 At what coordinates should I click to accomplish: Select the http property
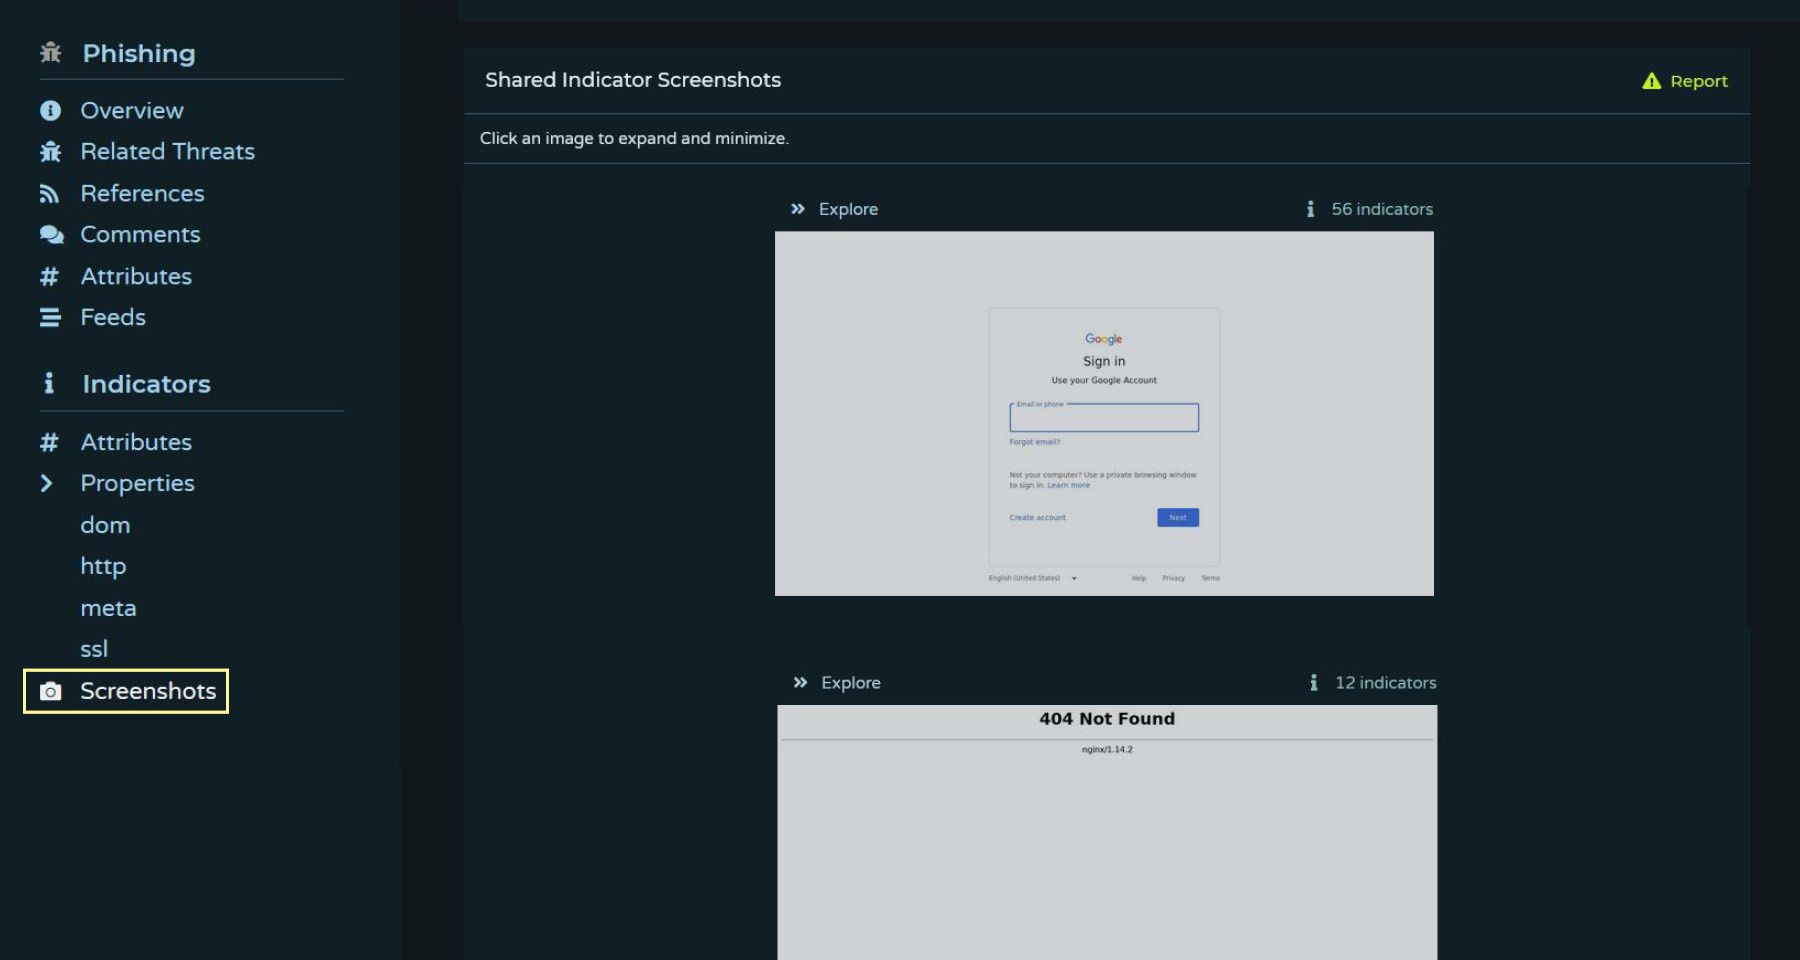(103, 567)
